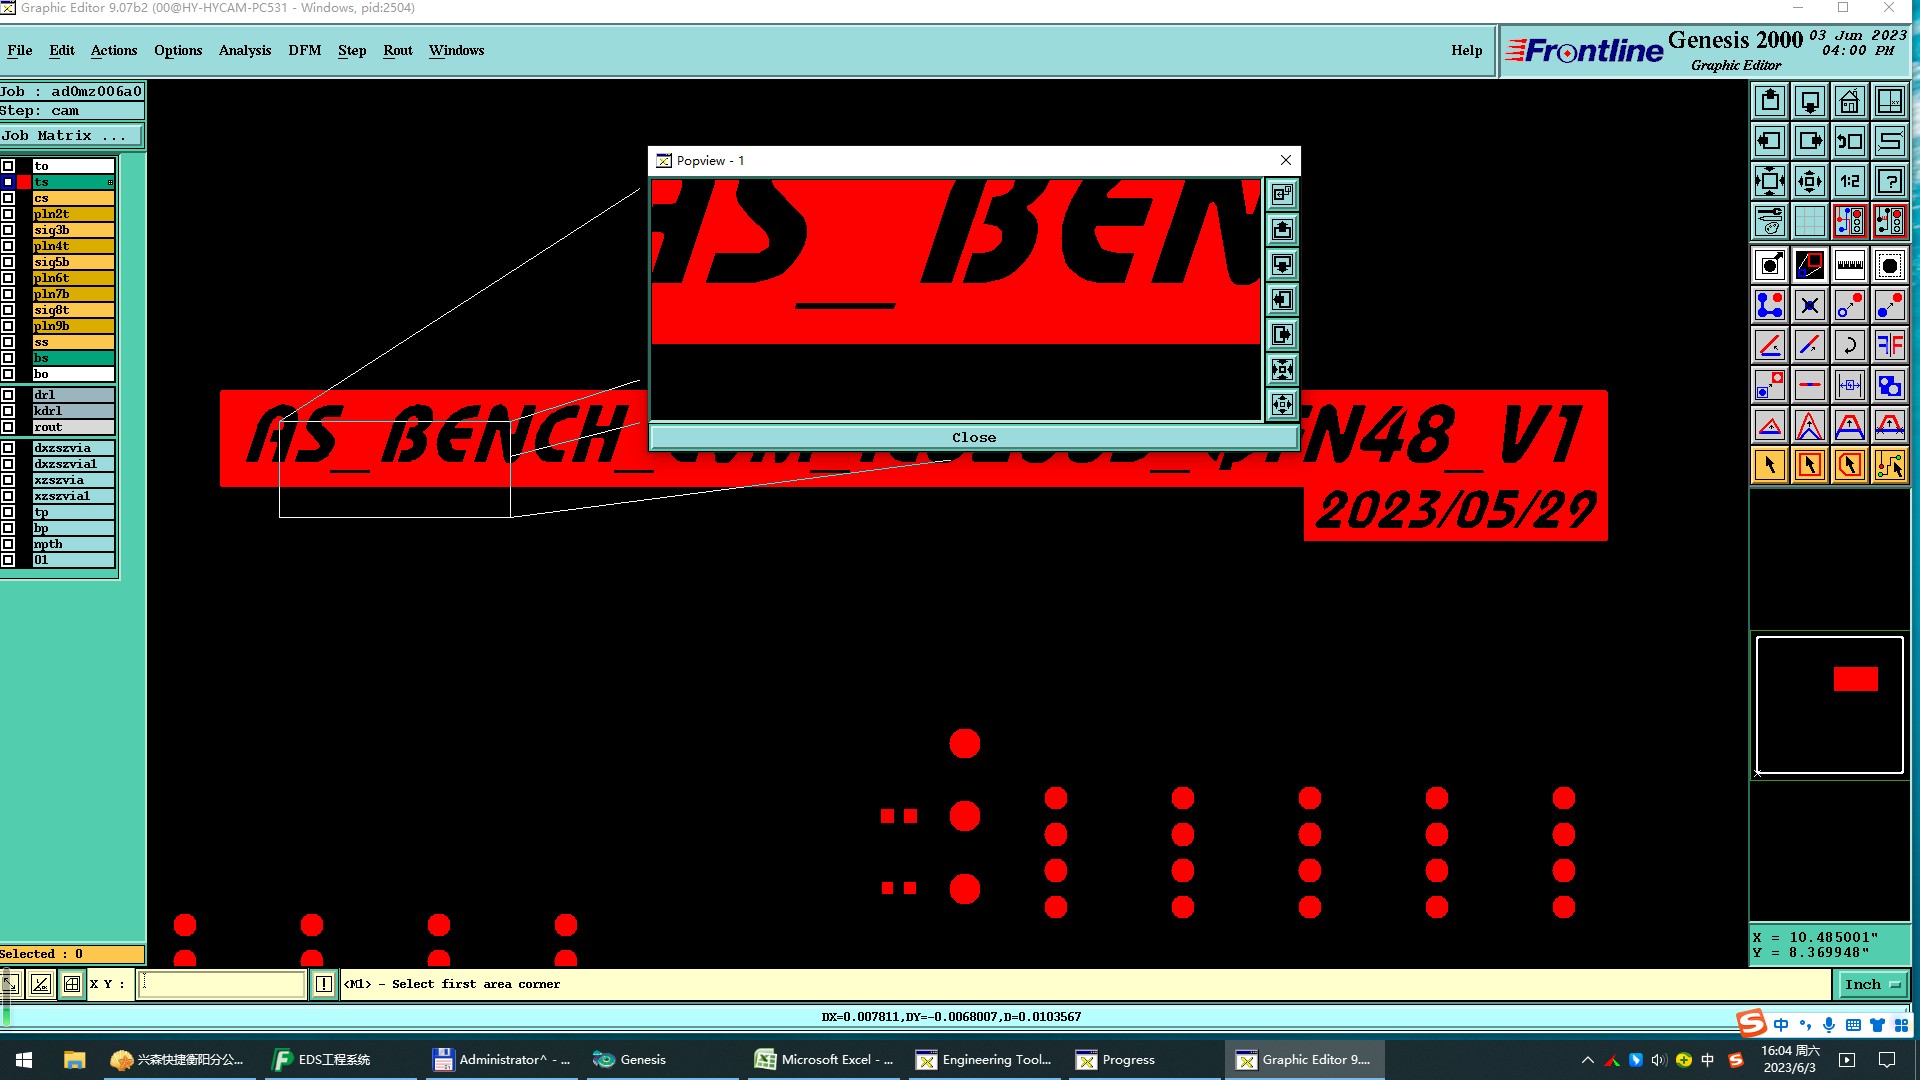Click the mirror F flip icon
This screenshot has height=1080, width=1920.
[x=1889, y=345]
